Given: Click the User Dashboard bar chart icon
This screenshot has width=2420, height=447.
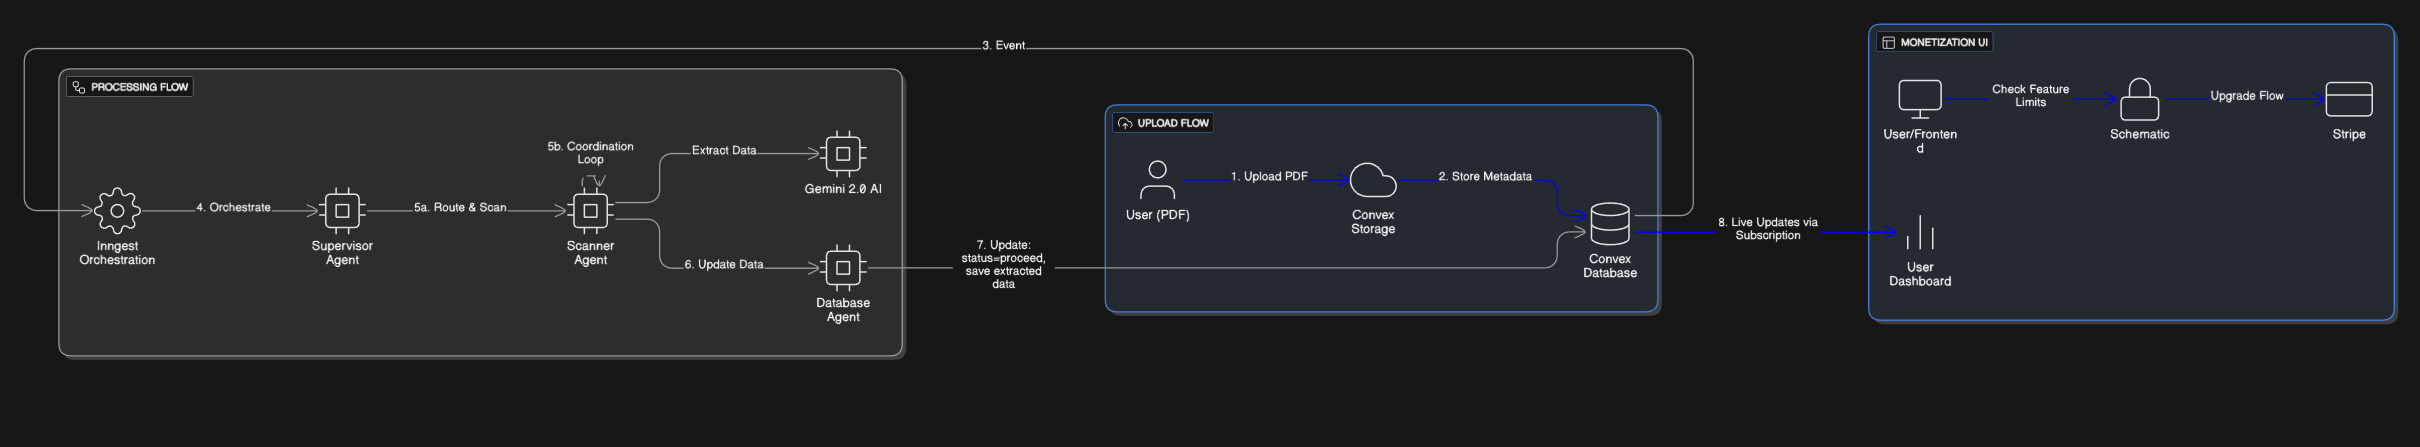Looking at the screenshot, I should coord(1919,234).
